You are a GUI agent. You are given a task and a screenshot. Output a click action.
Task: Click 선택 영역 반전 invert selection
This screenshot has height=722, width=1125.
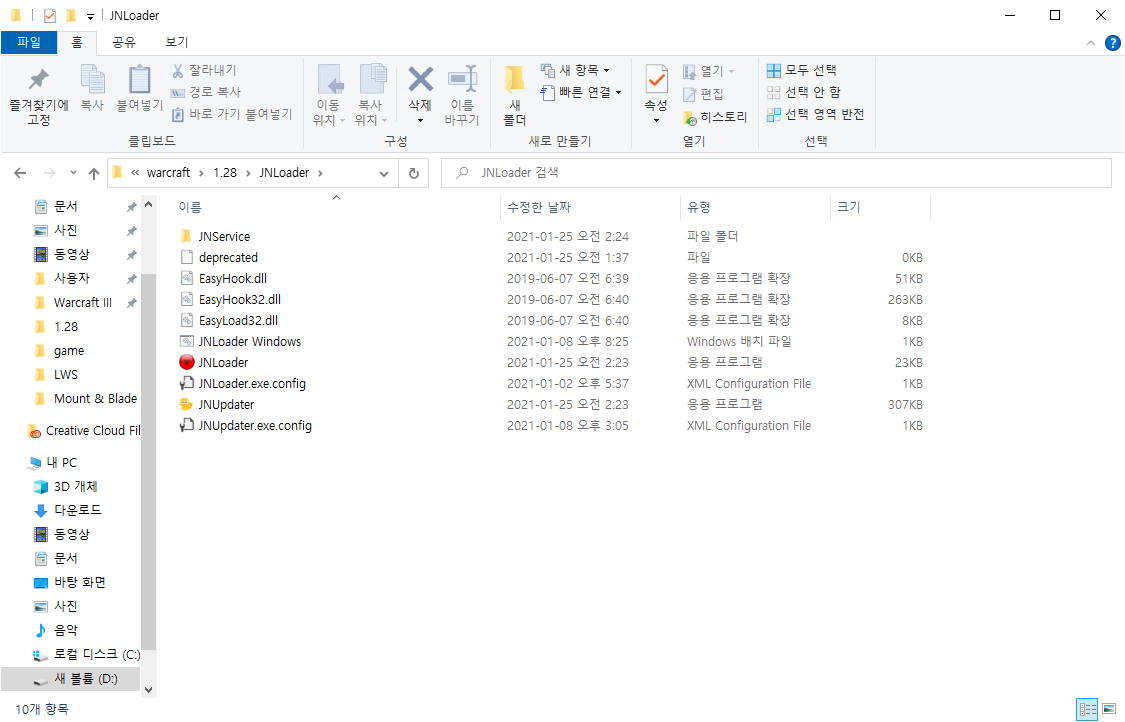point(815,114)
